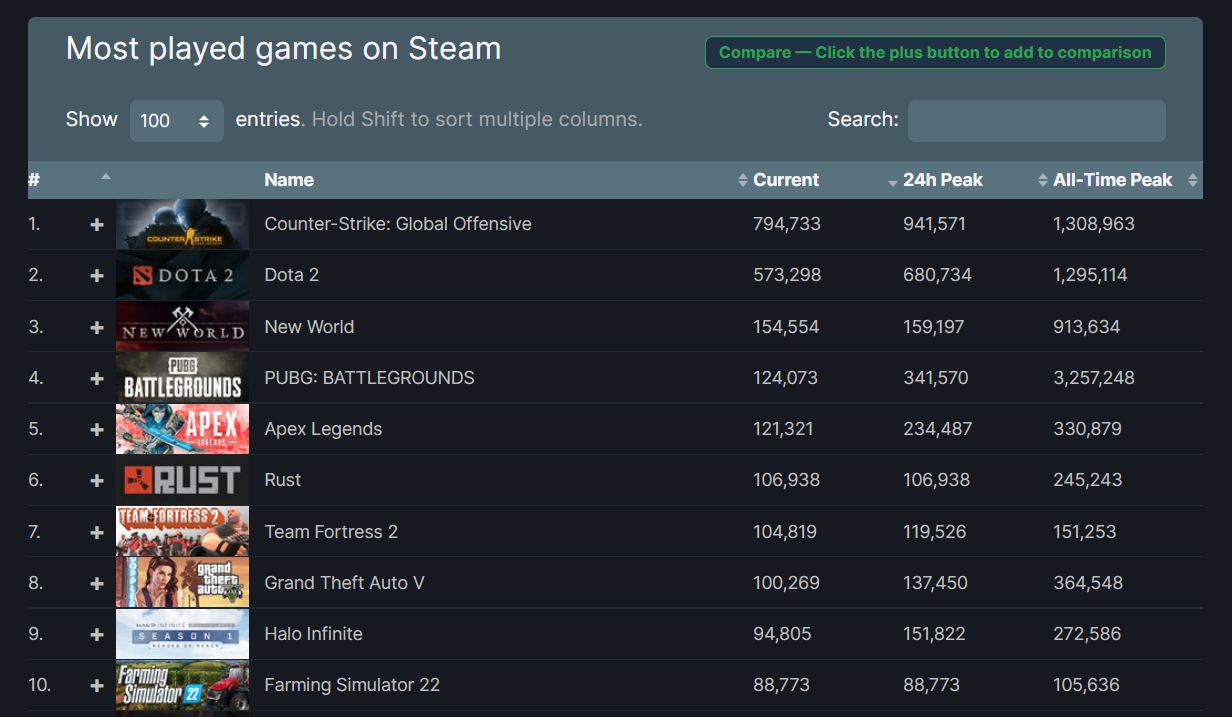The height and width of the screenshot is (717, 1232).
Task: Open the Dota 2 logo thumbnail
Action: click(182, 275)
